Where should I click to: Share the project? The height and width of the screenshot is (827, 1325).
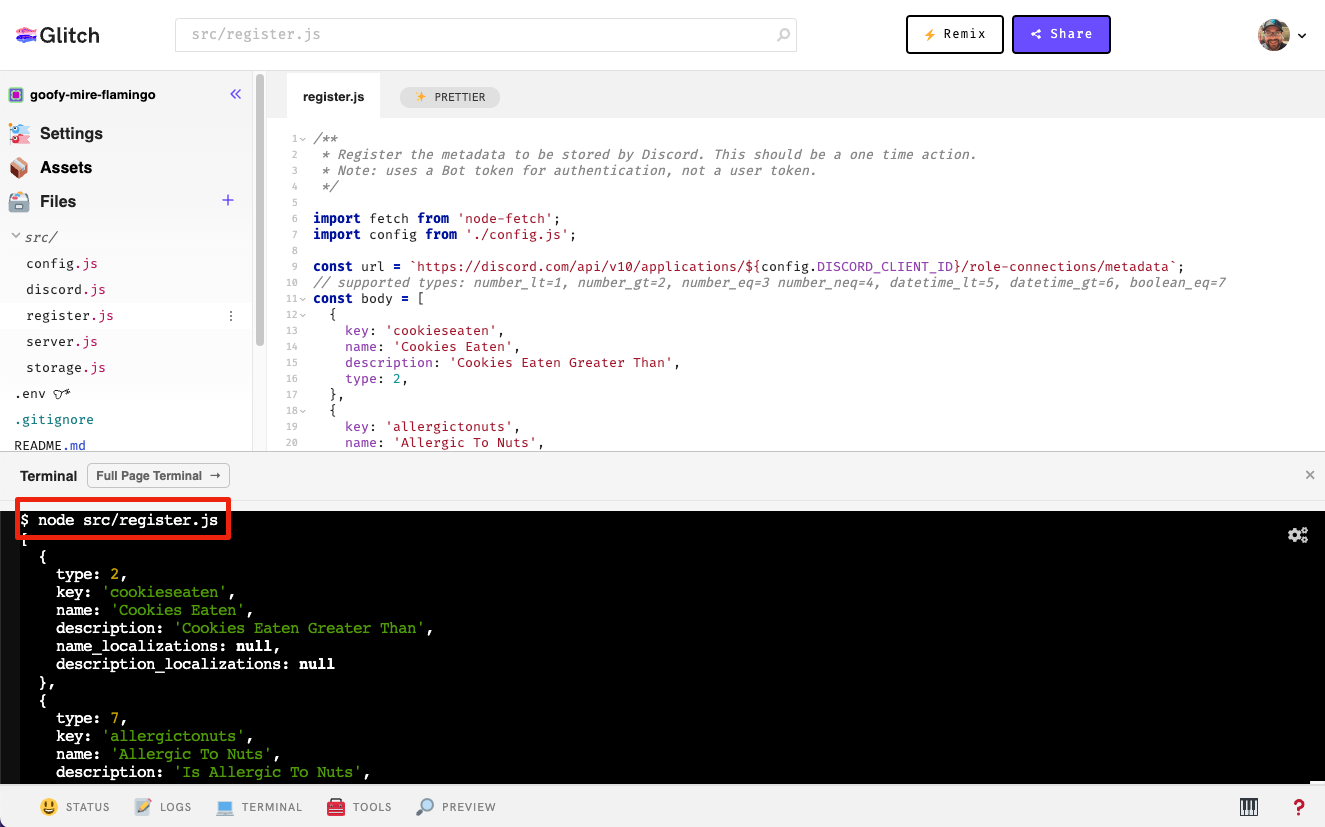click(1061, 34)
